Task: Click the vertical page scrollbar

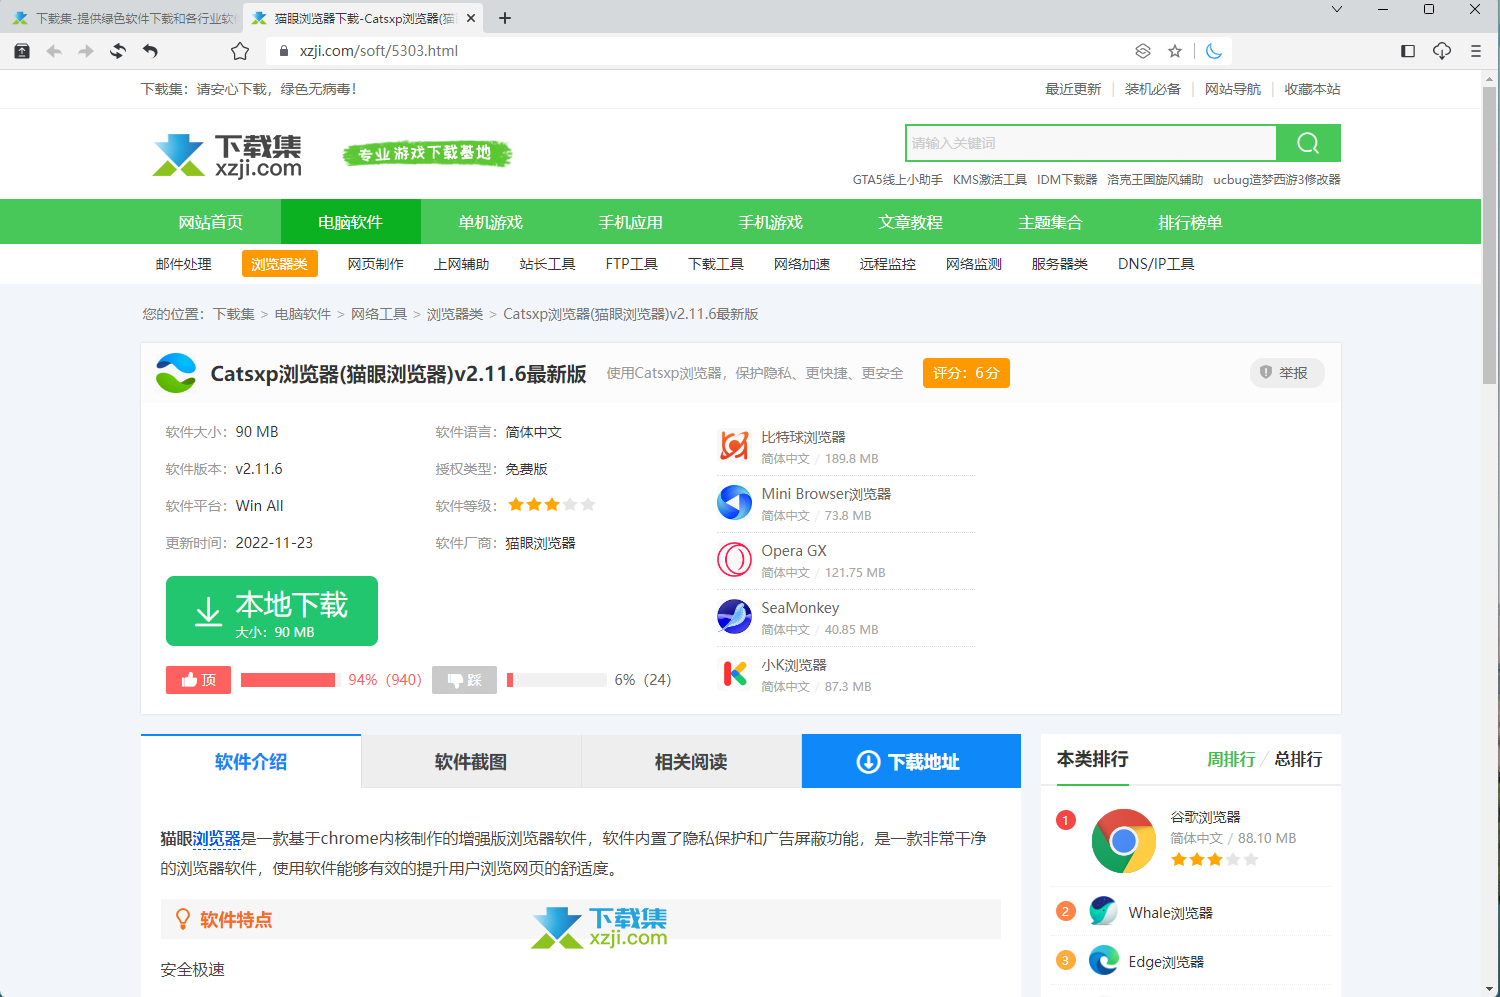Action: click(1490, 235)
